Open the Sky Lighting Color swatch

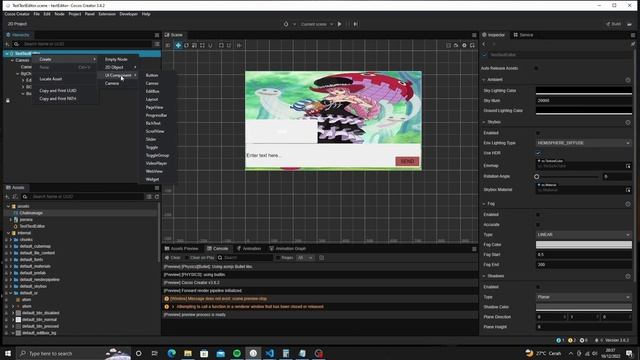coord(584,91)
